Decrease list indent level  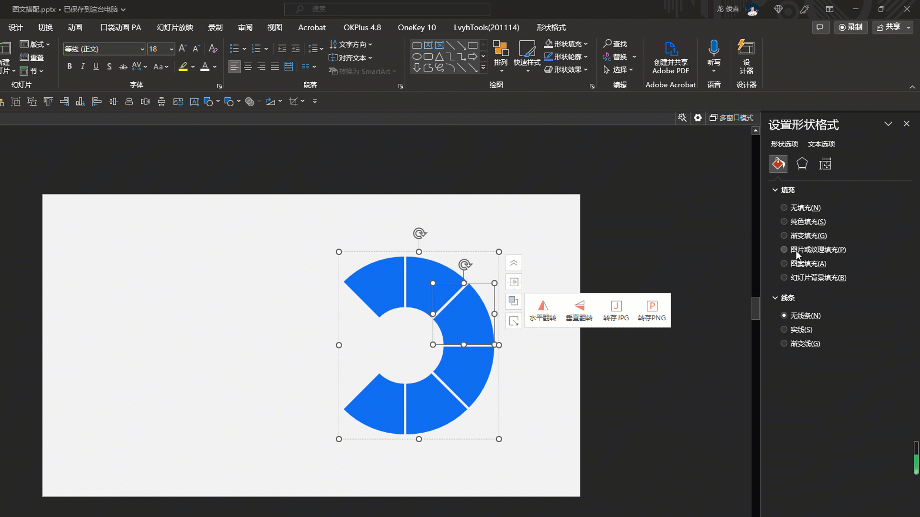coord(282,49)
